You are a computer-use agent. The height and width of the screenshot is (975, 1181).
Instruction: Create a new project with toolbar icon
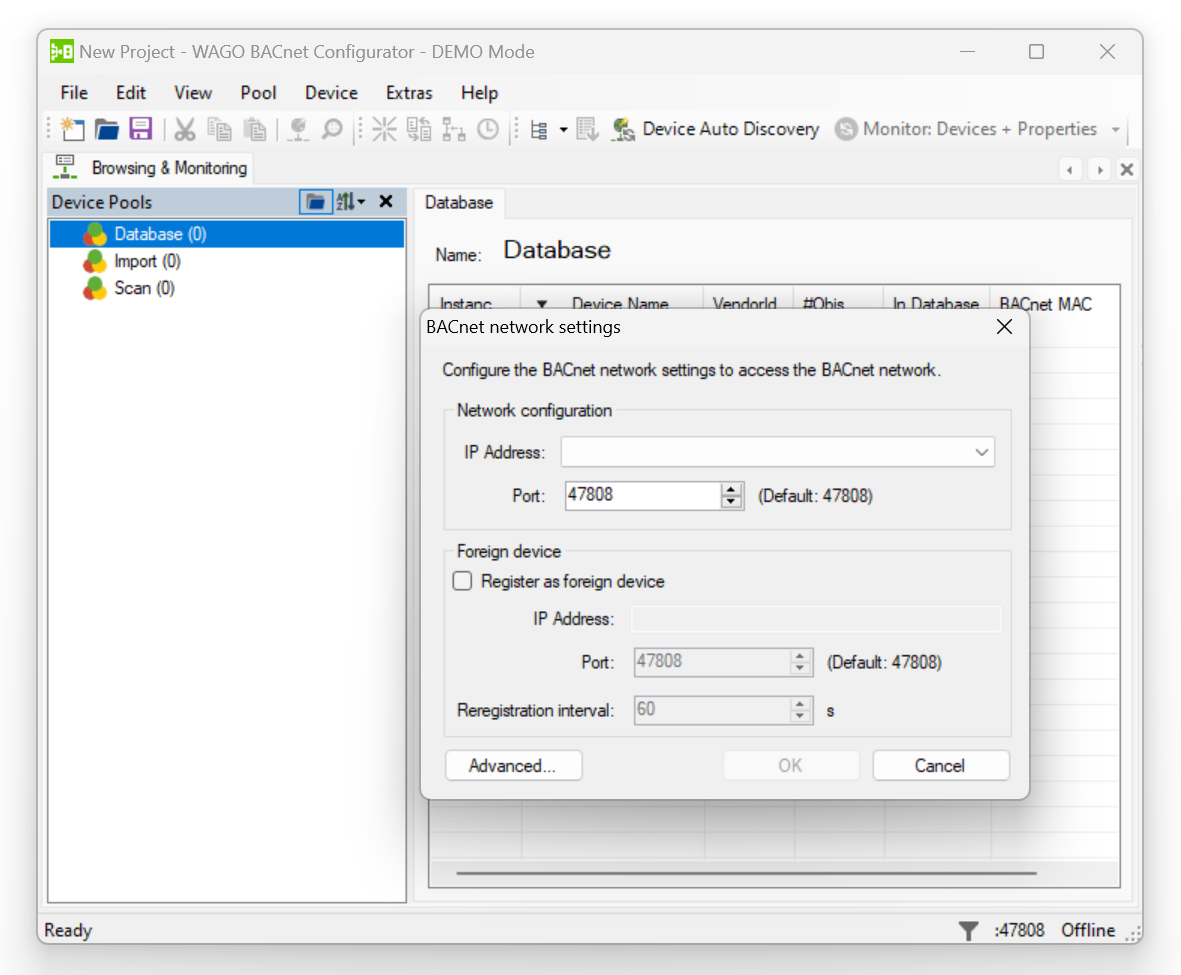pos(72,130)
